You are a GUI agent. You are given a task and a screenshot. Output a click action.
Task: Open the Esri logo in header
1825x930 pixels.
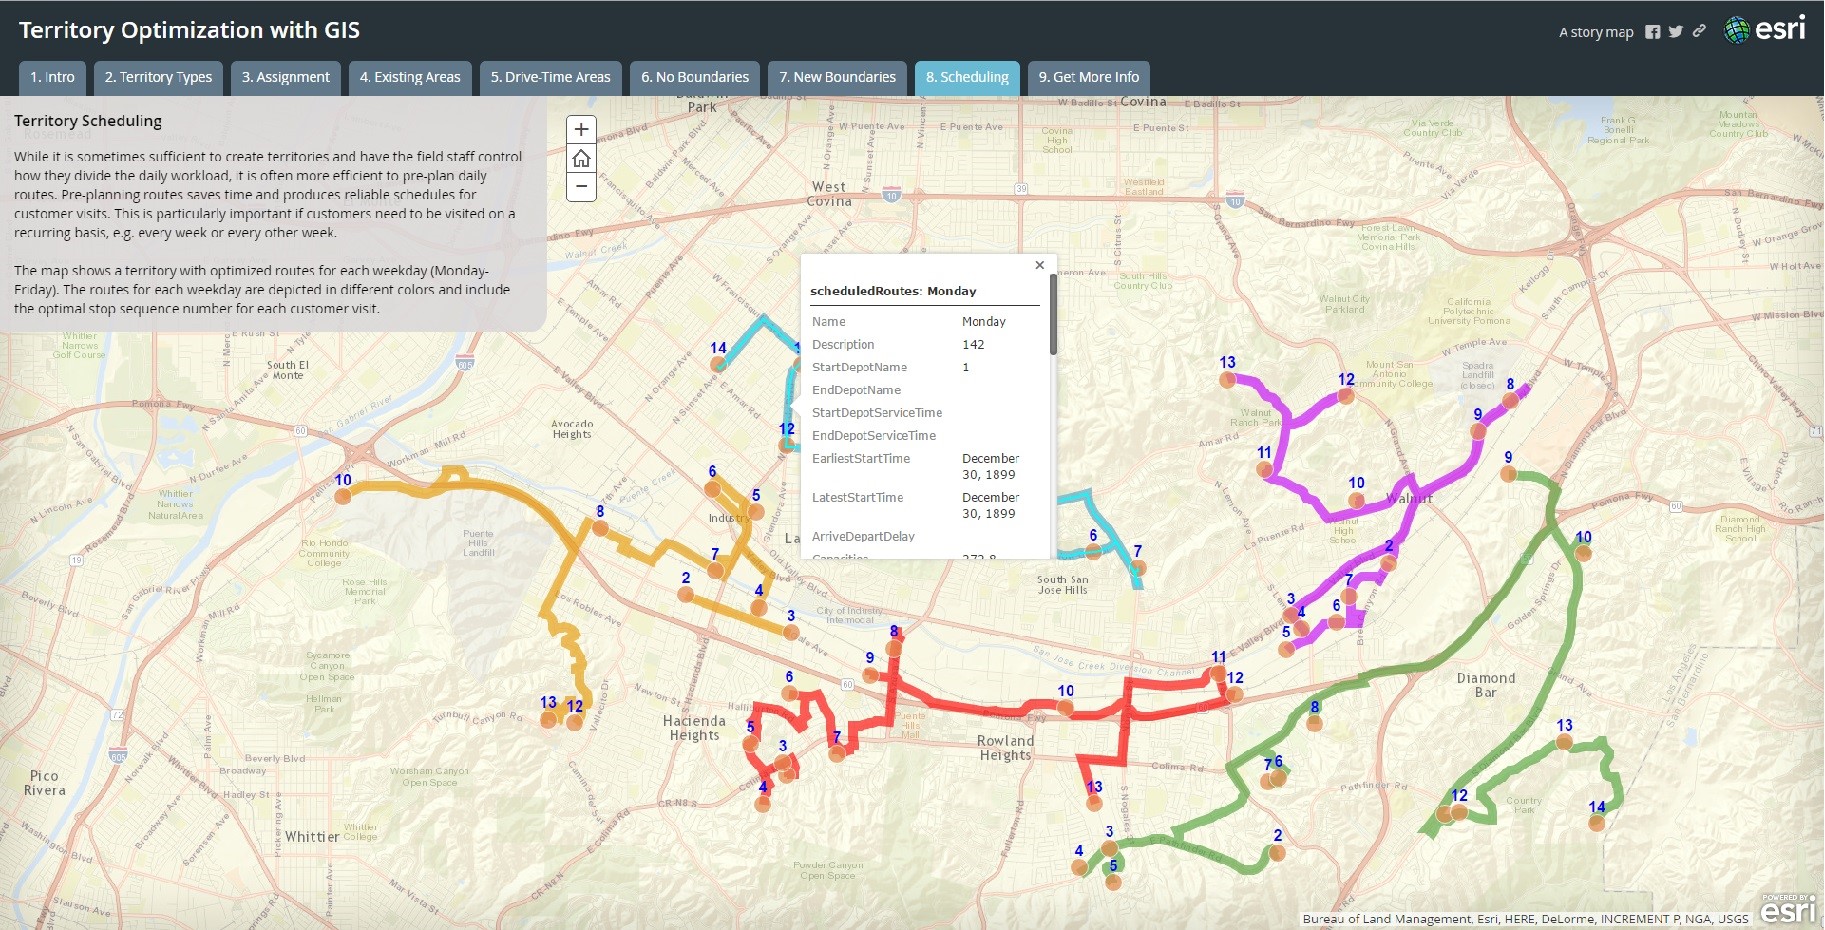coord(1766,30)
